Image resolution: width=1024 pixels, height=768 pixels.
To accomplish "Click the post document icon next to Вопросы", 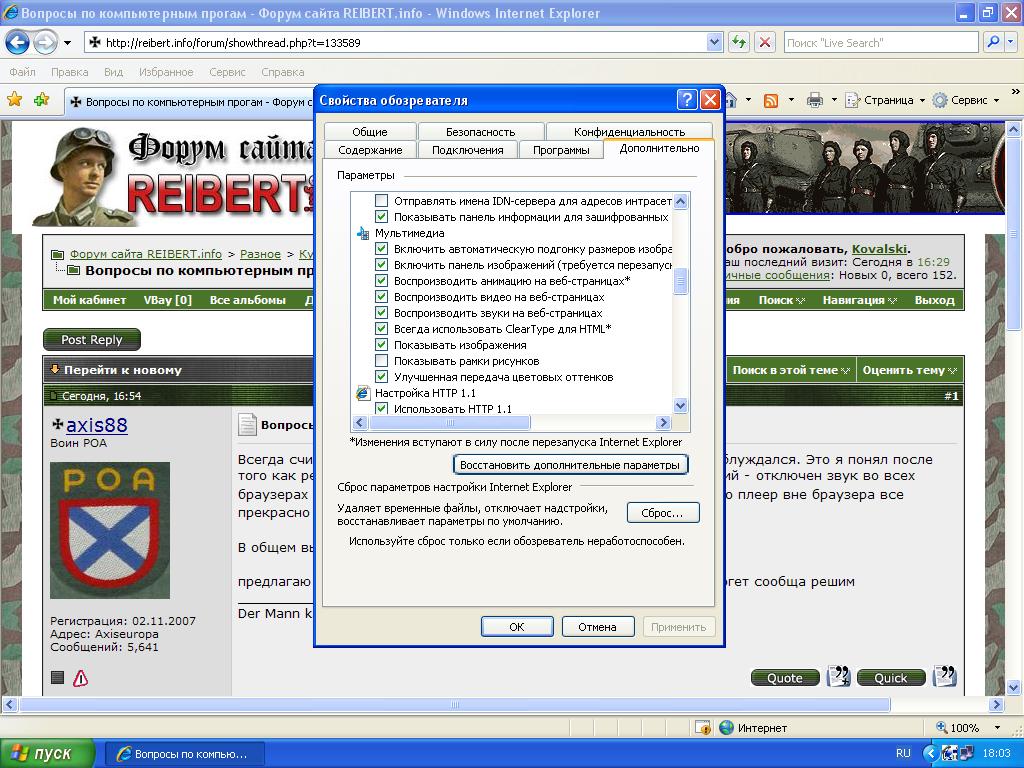I will point(248,424).
